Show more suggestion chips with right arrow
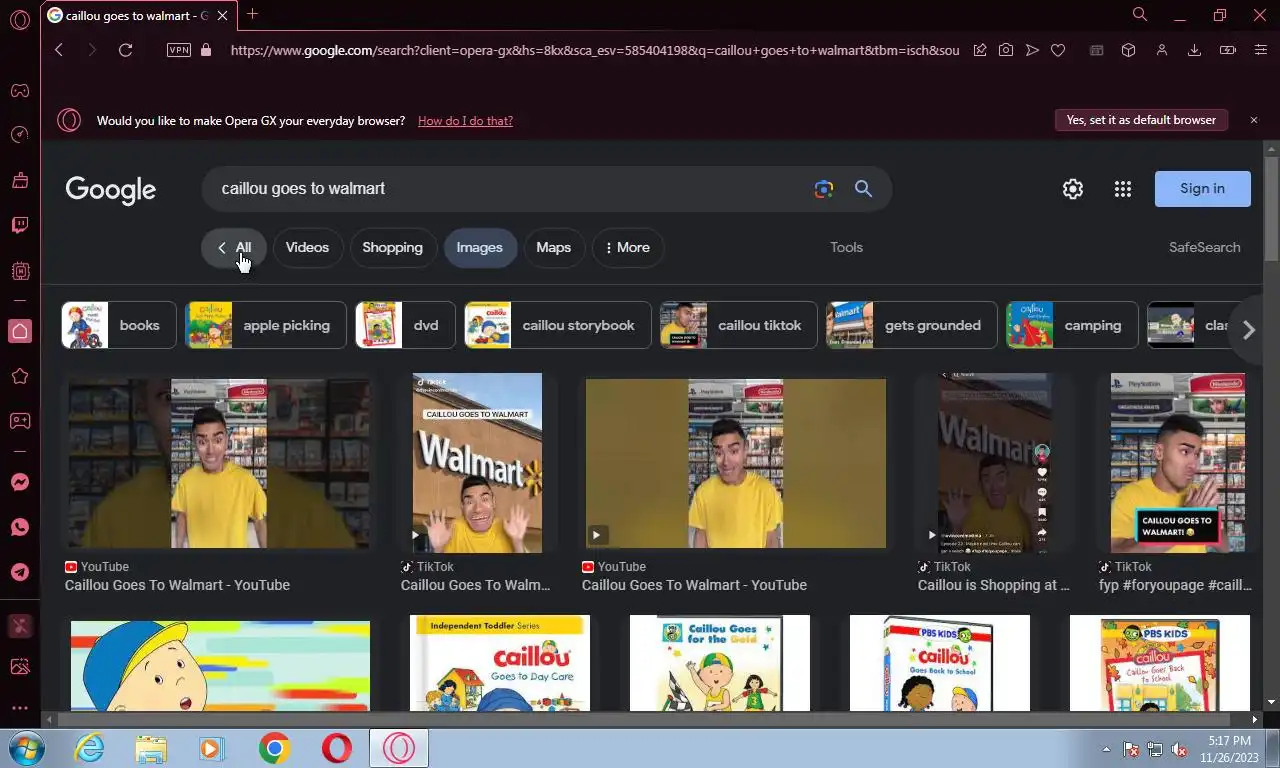1280x768 pixels. tap(1248, 330)
